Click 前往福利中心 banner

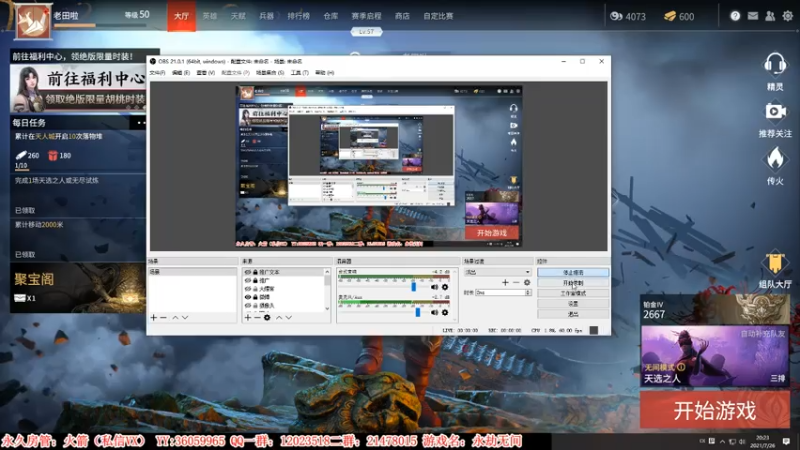[x=78, y=88]
